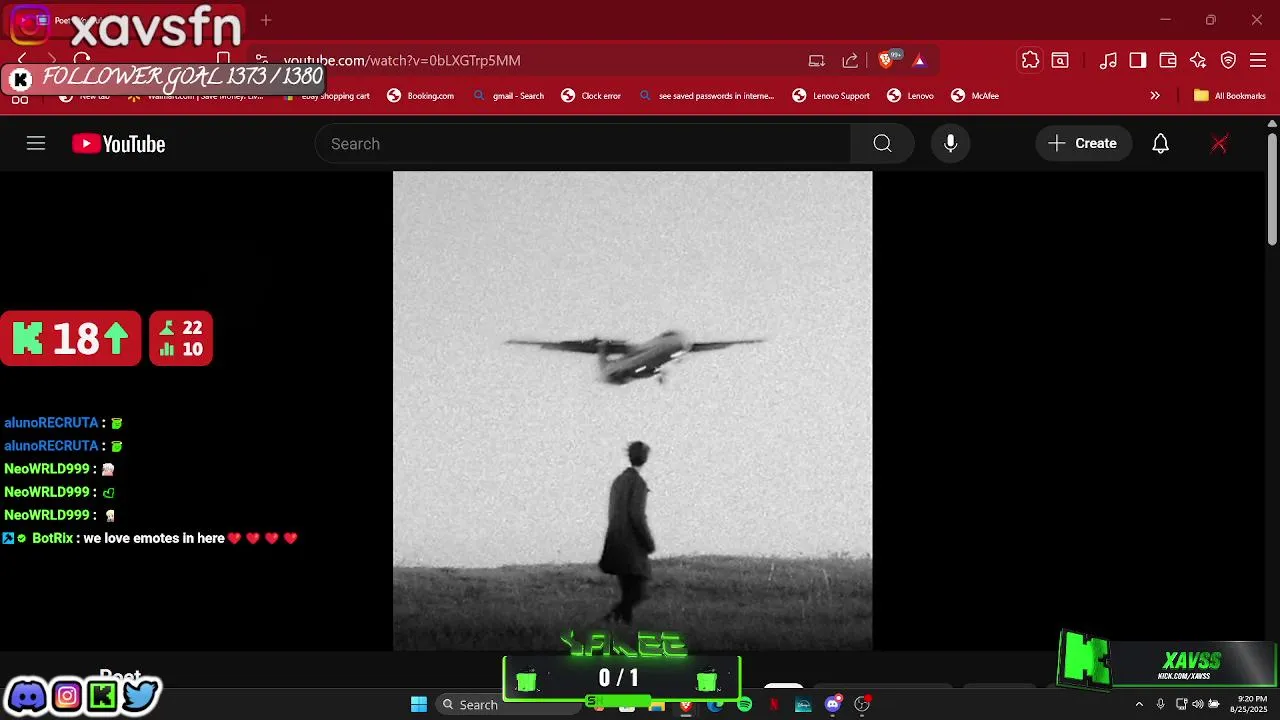Expand hidden bookmarks chevron

click(x=1155, y=96)
